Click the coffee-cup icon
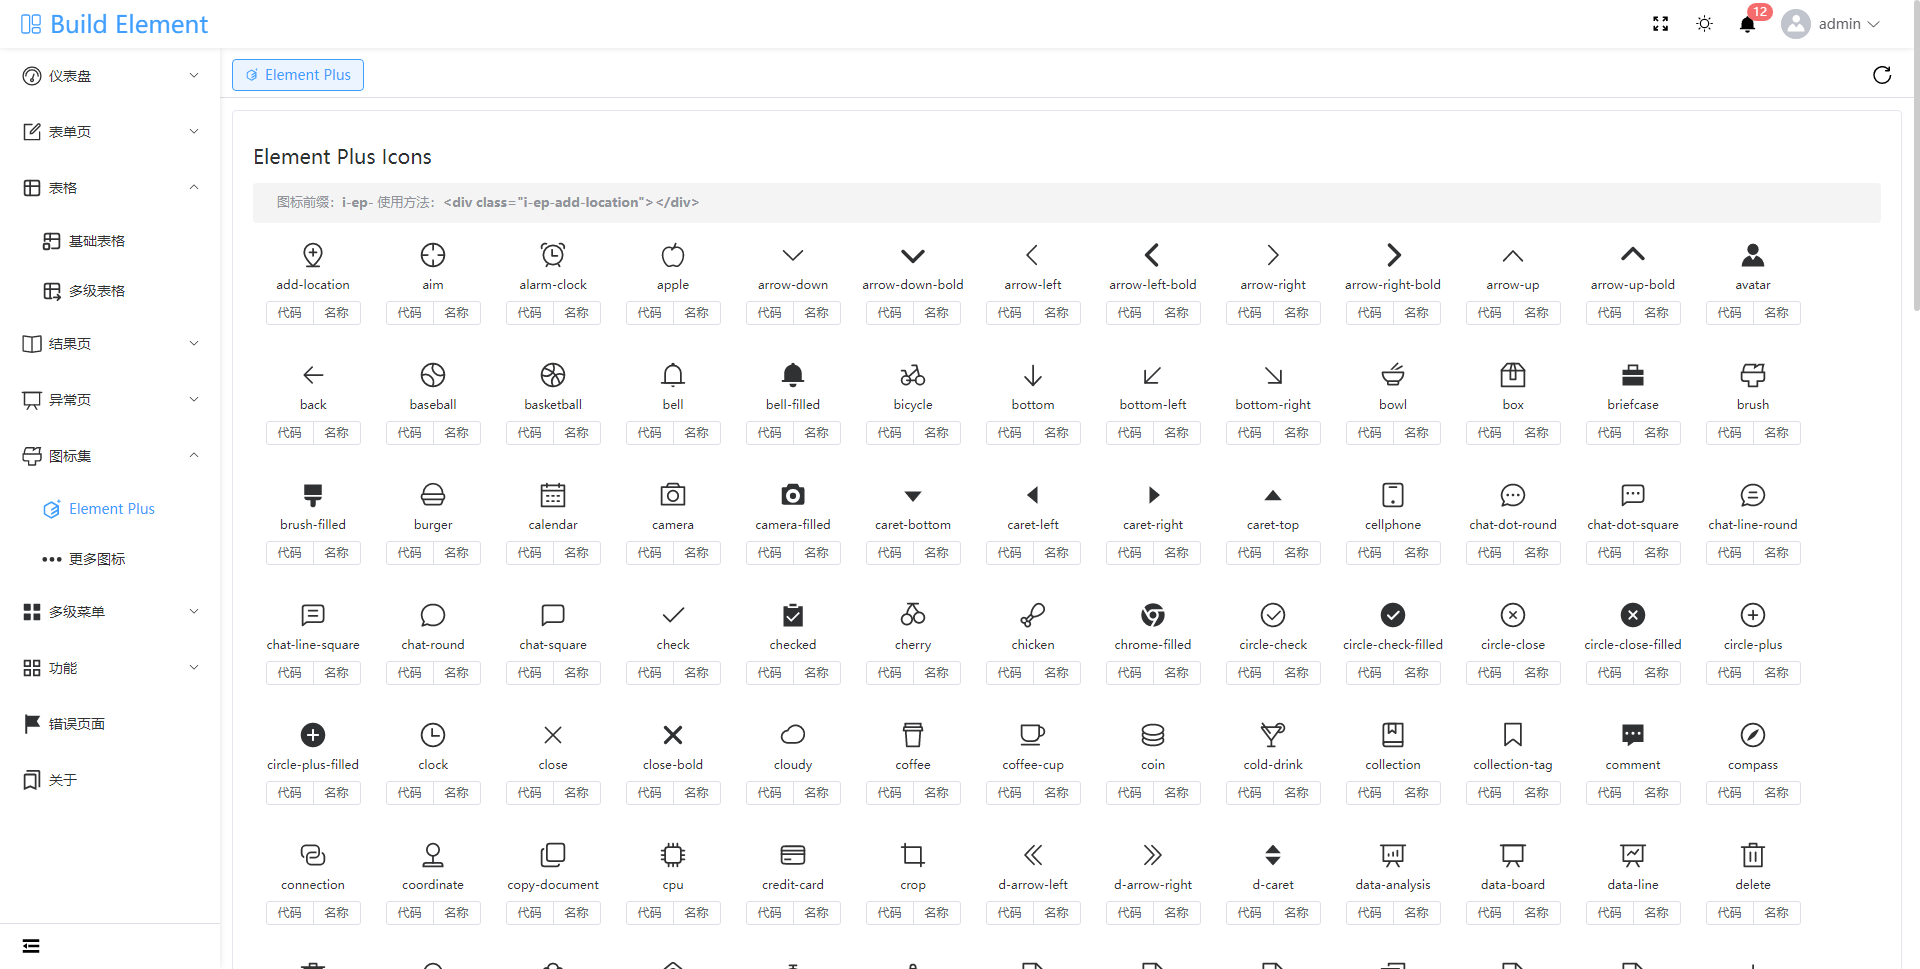This screenshot has width=1920, height=969. 1033,735
